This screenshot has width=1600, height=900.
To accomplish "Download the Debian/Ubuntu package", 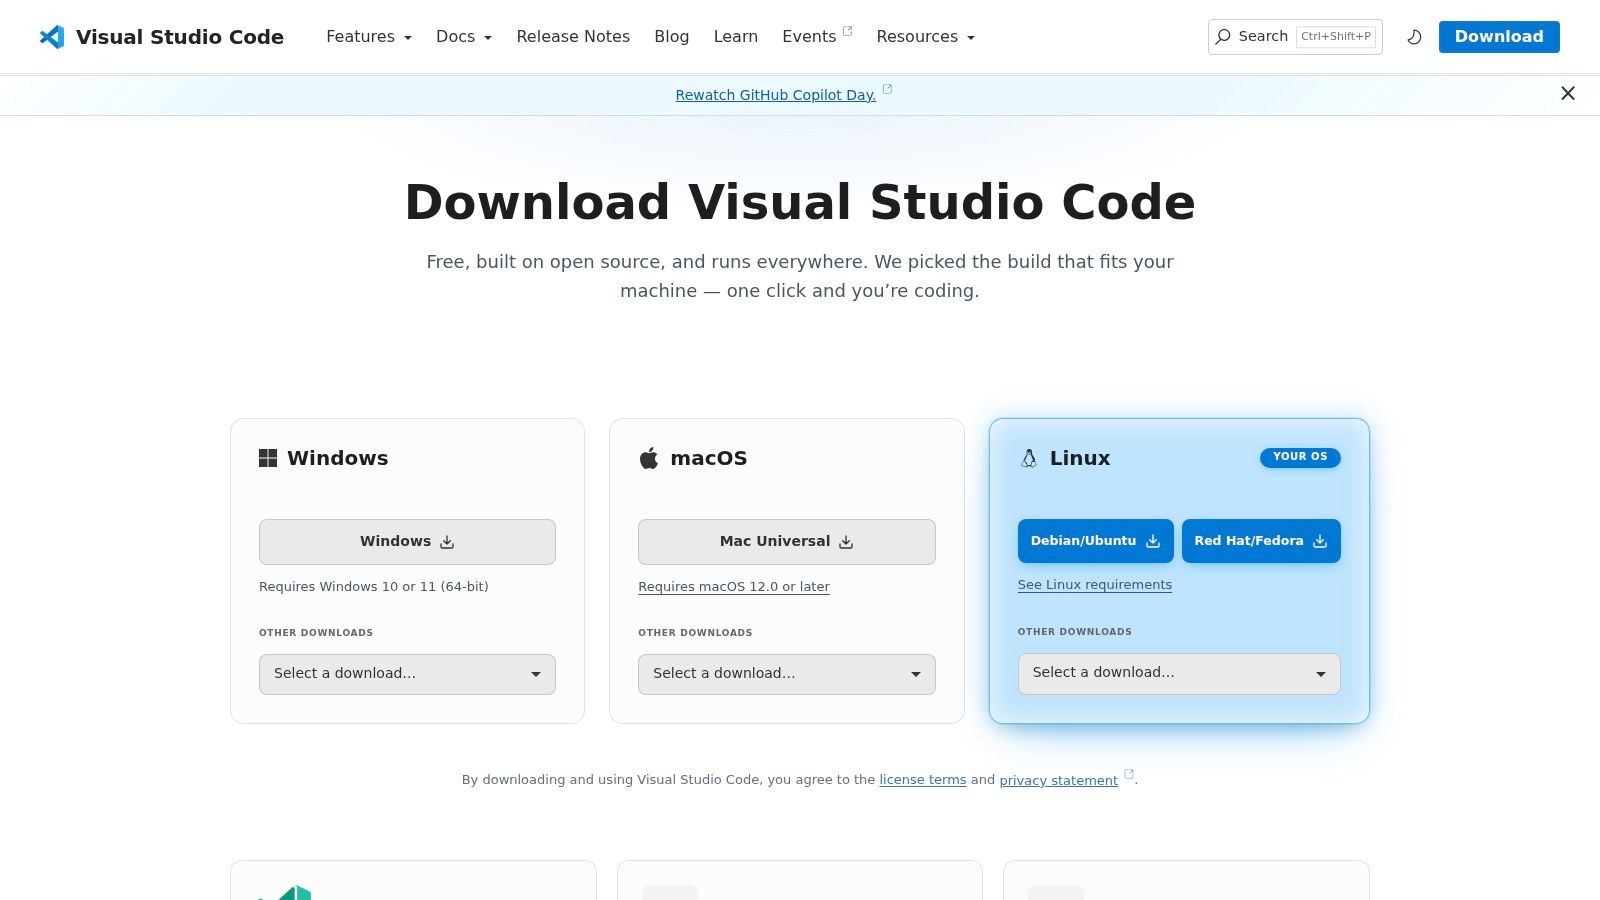I will tap(1096, 541).
